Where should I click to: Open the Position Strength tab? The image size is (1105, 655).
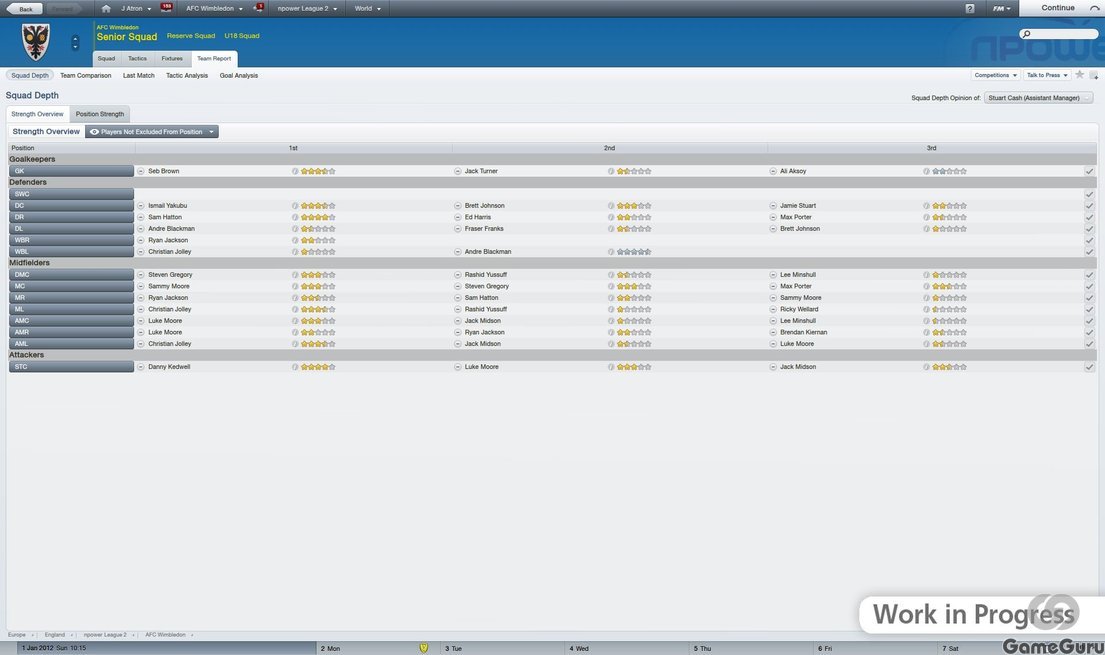[x=100, y=114]
